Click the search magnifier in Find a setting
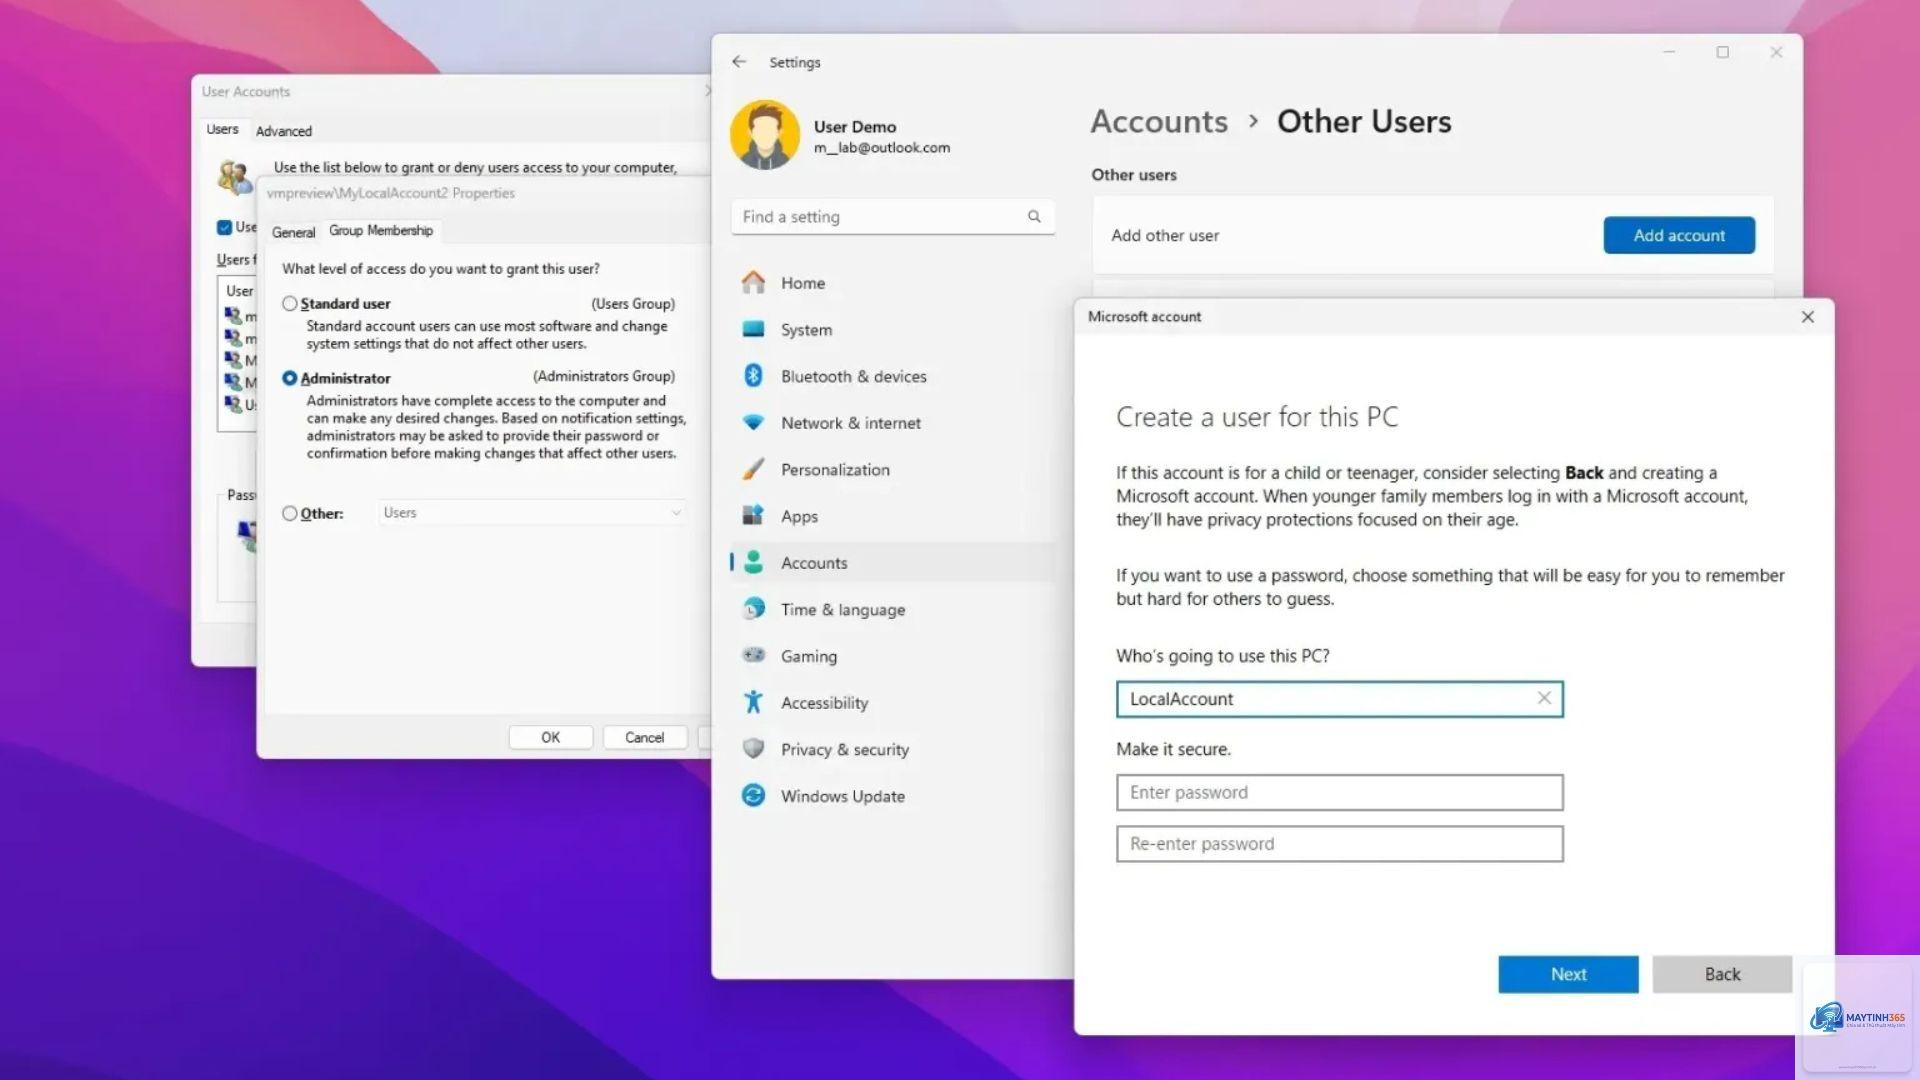Viewport: 1920px width, 1080px height. pyautogui.click(x=1034, y=216)
